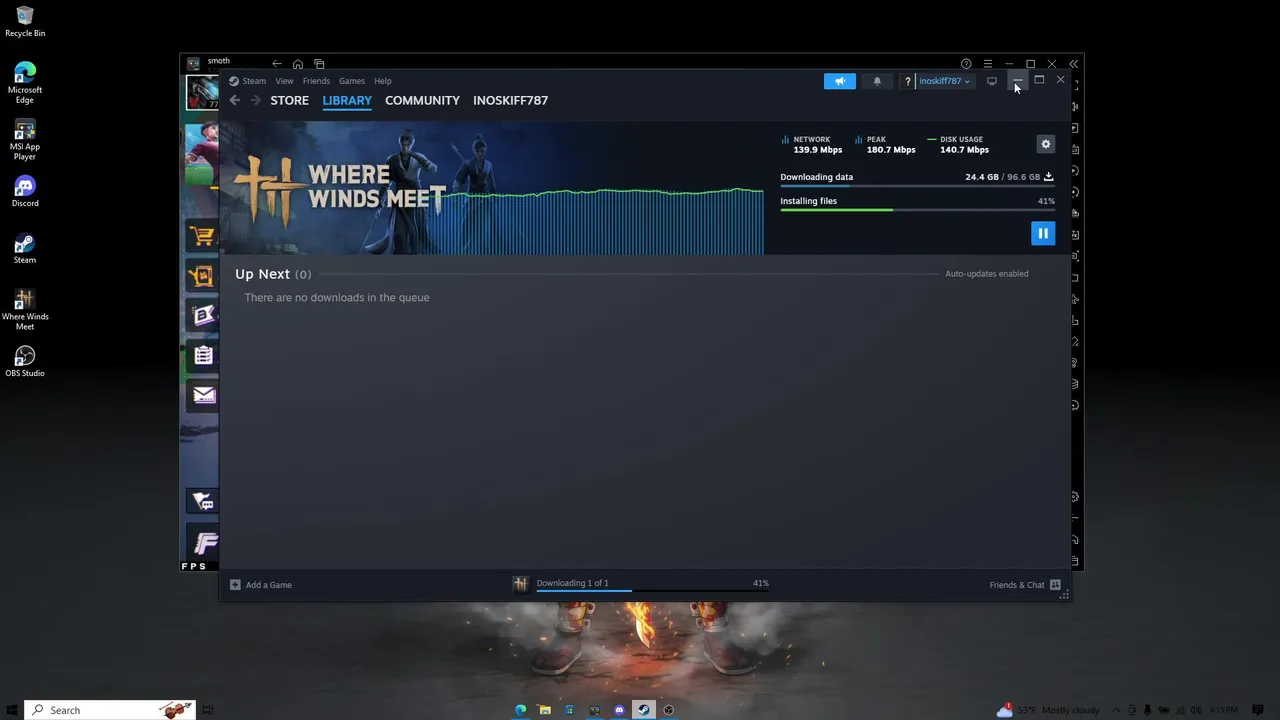Screen dimensions: 1280x720
Task: Click the PEAK 180.7 Mbps stat
Action: [x=885, y=145]
